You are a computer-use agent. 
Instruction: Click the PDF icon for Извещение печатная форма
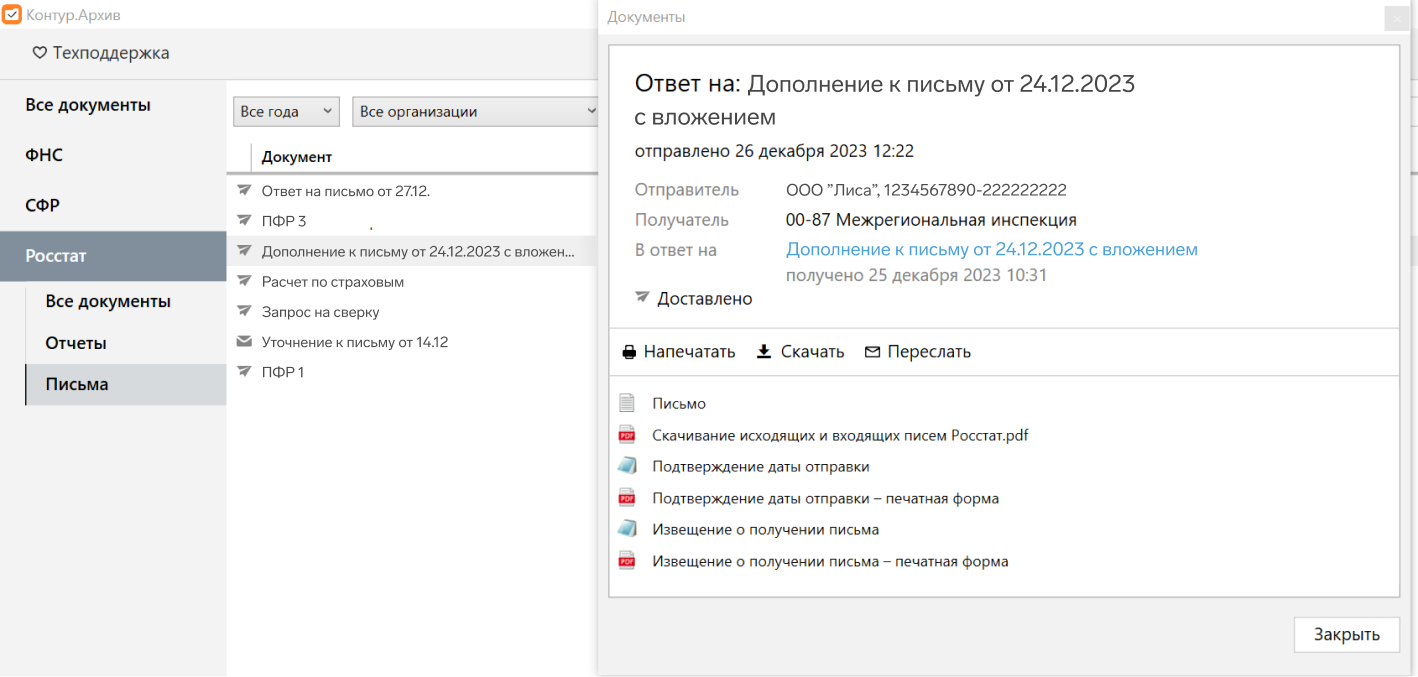[x=627, y=561]
